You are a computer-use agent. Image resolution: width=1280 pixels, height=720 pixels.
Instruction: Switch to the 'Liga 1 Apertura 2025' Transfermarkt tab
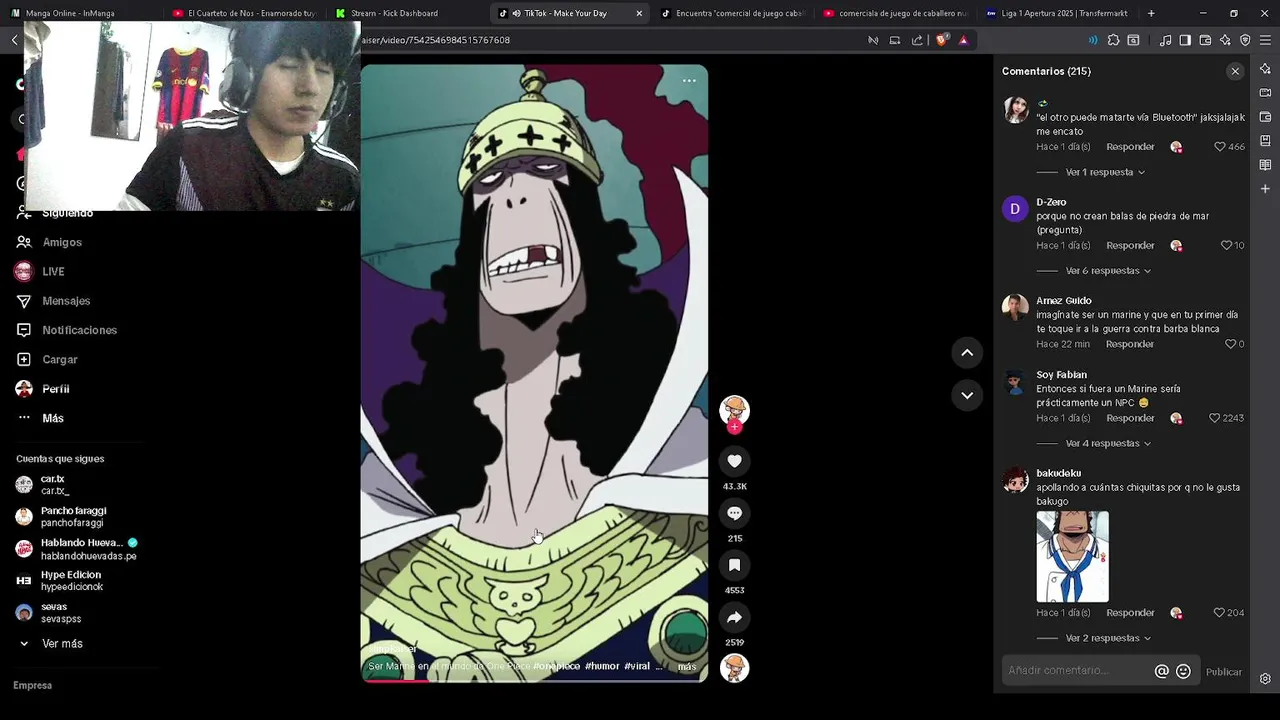pos(1058,13)
